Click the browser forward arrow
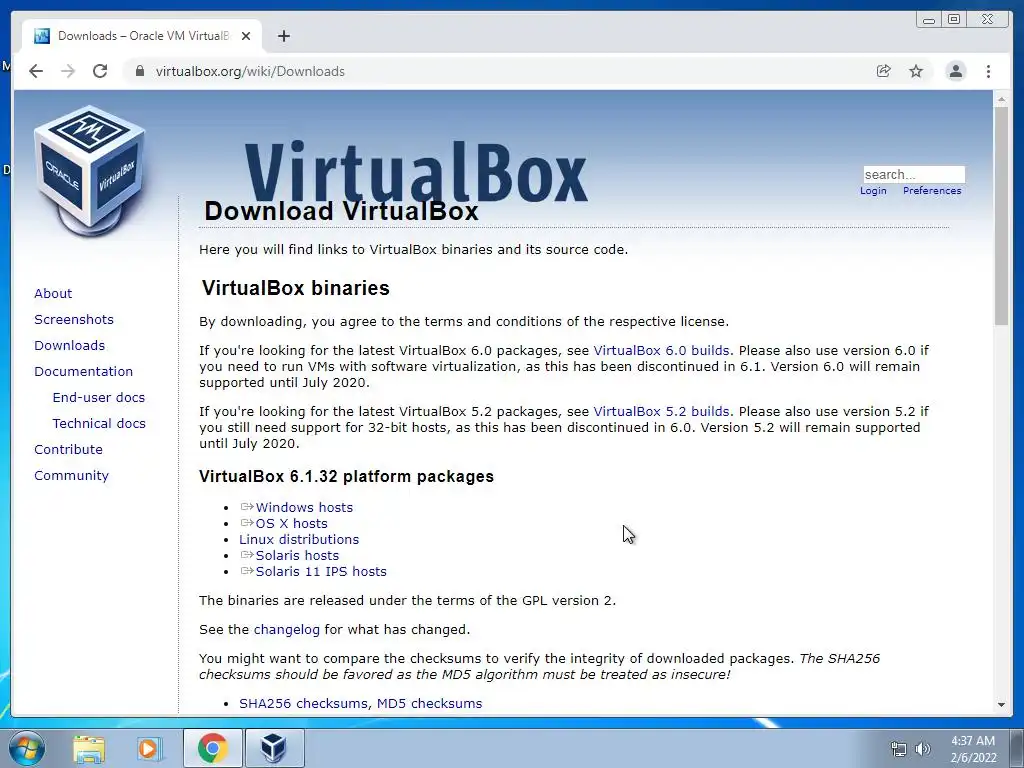Viewport: 1024px width, 768px height. [68, 71]
